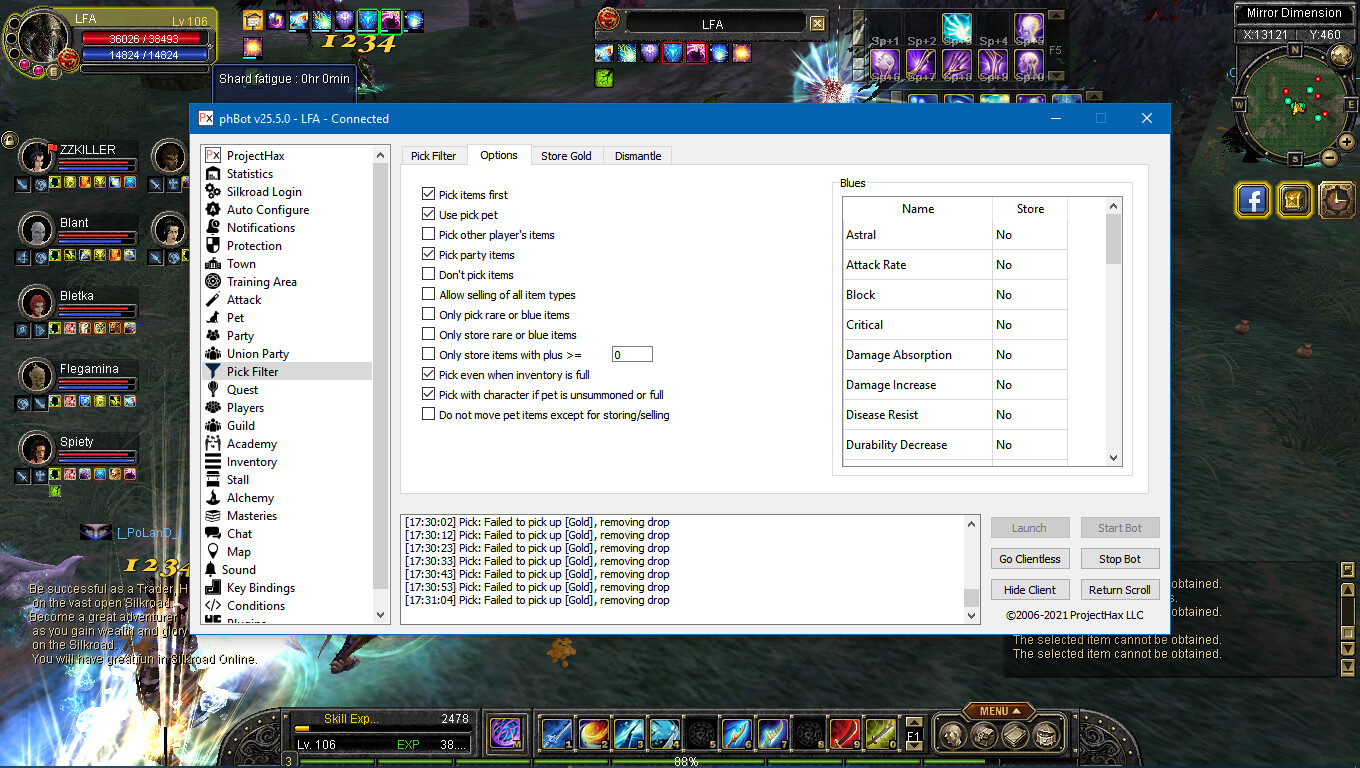Enable Pick other player's items checkbox
The height and width of the screenshot is (768, 1360).
(x=429, y=235)
